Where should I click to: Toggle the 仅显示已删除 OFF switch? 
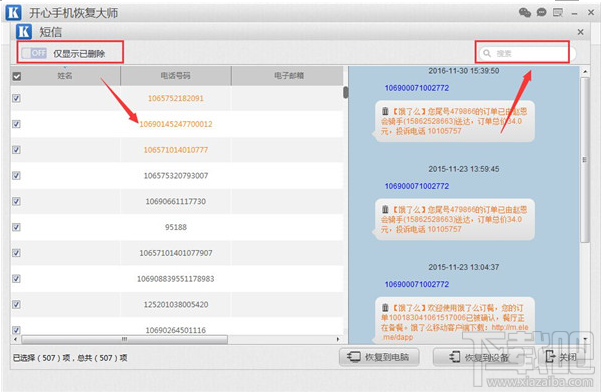34,53
